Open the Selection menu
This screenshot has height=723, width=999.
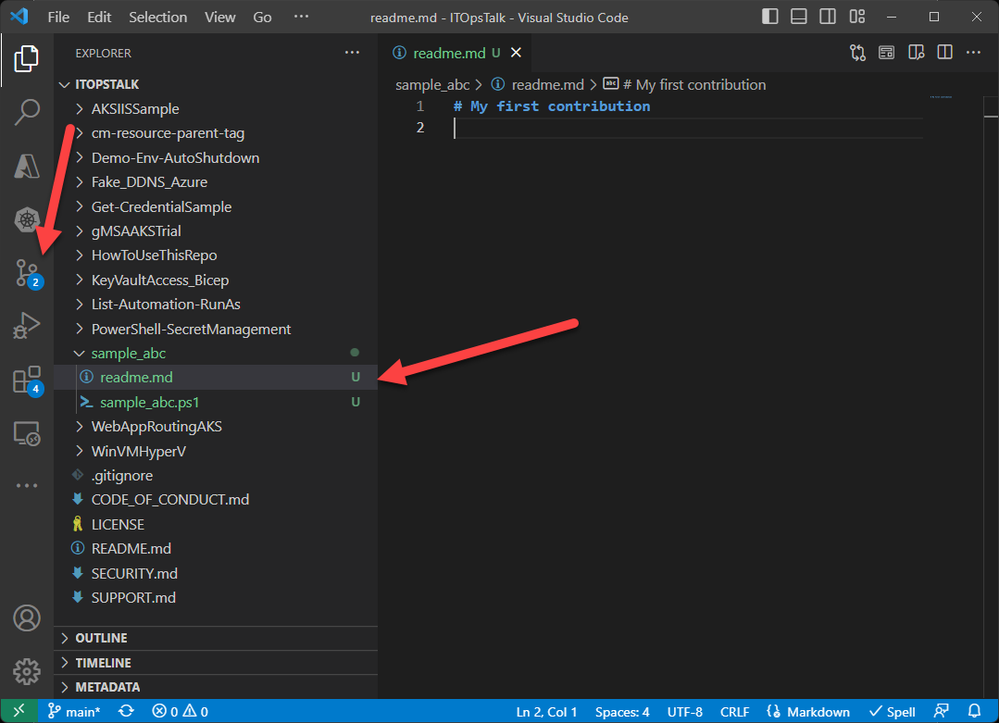(158, 17)
